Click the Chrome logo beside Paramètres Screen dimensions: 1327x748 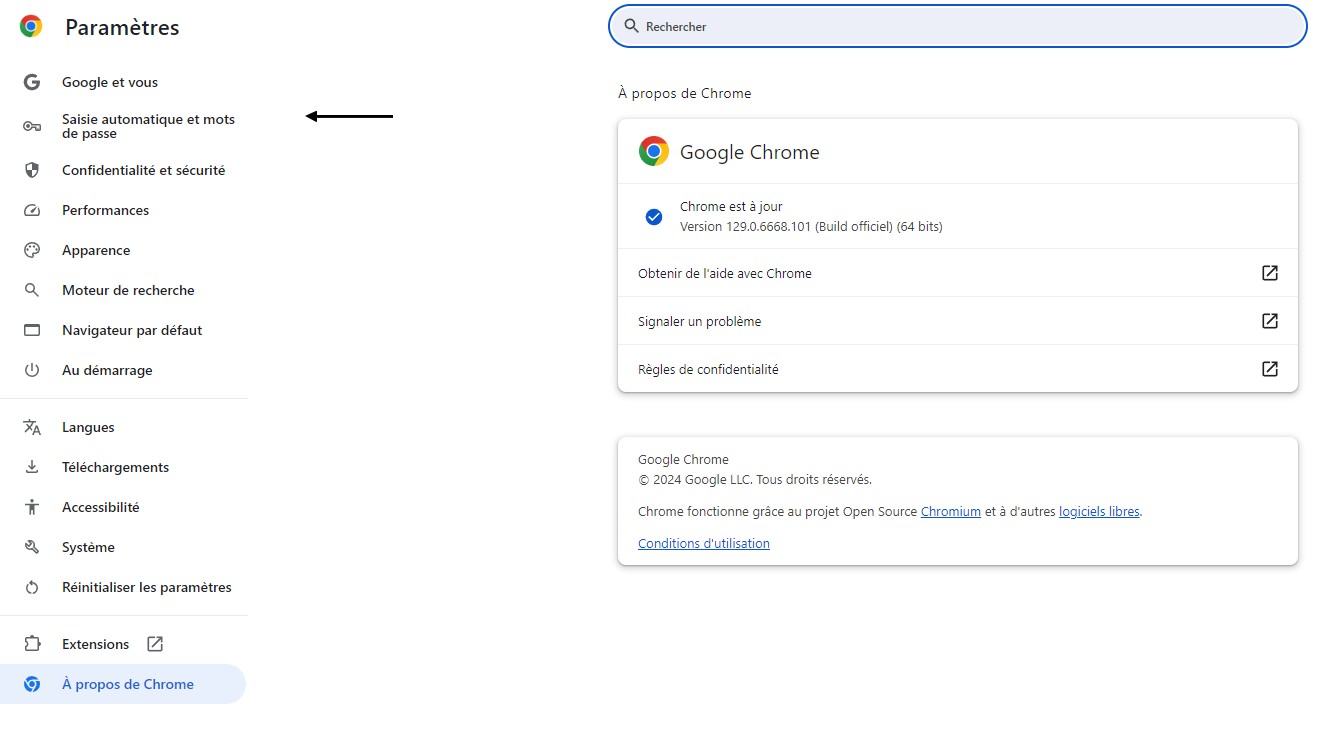[31, 27]
